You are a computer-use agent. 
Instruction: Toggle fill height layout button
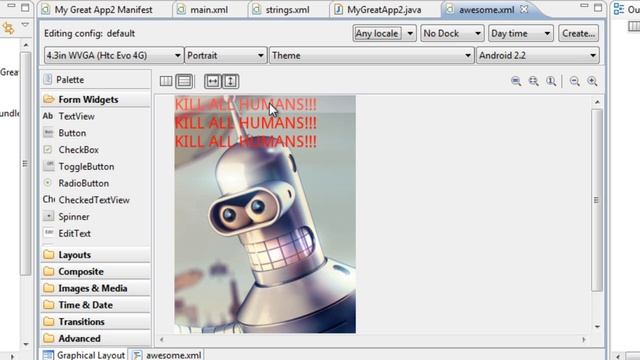[230, 81]
